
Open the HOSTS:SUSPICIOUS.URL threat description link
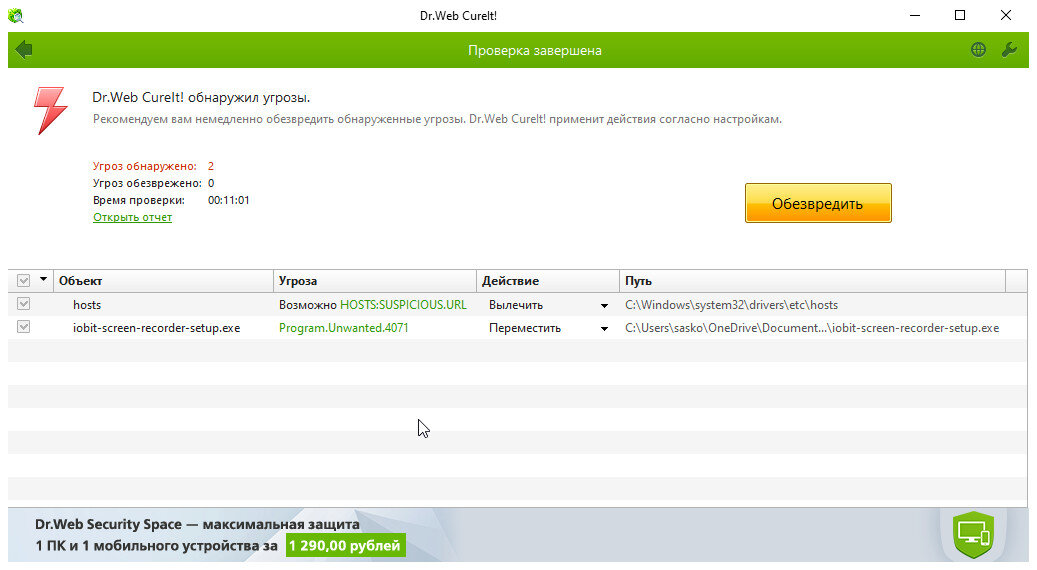pos(403,305)
